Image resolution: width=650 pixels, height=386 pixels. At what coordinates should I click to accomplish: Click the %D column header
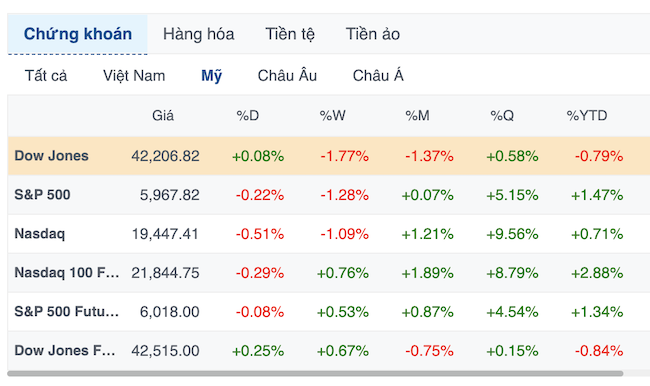[x=247, y=116]
